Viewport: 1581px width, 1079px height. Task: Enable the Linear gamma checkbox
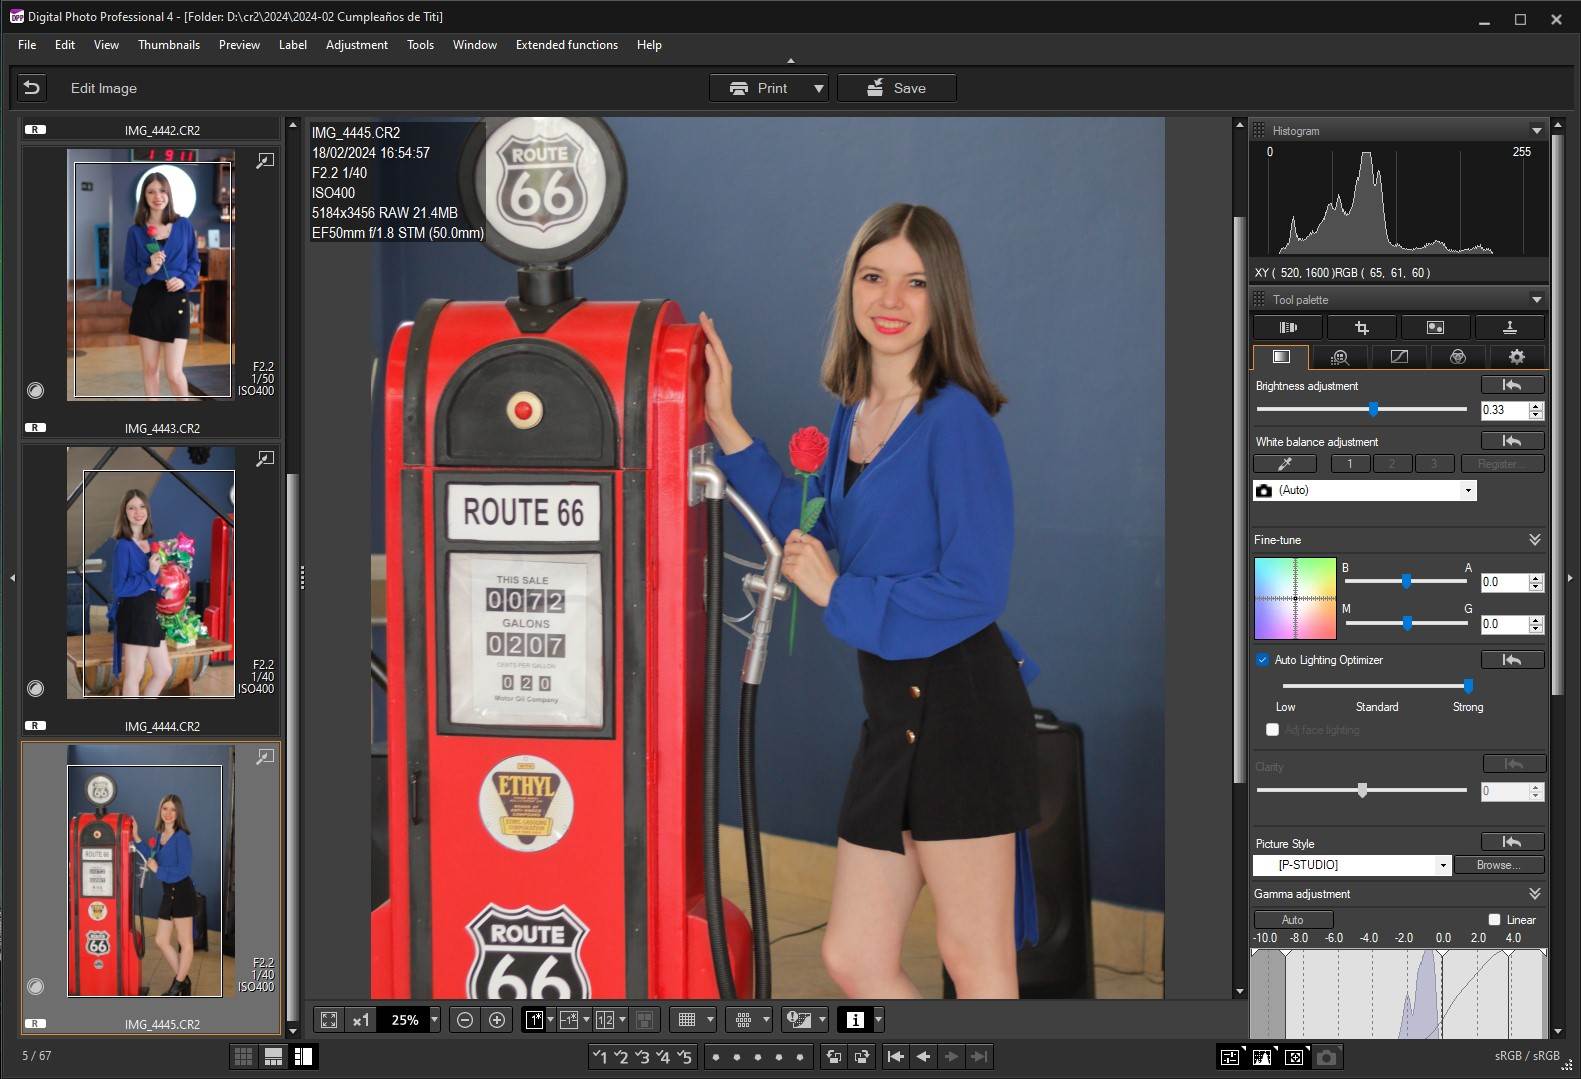(x=1494, y=920)
